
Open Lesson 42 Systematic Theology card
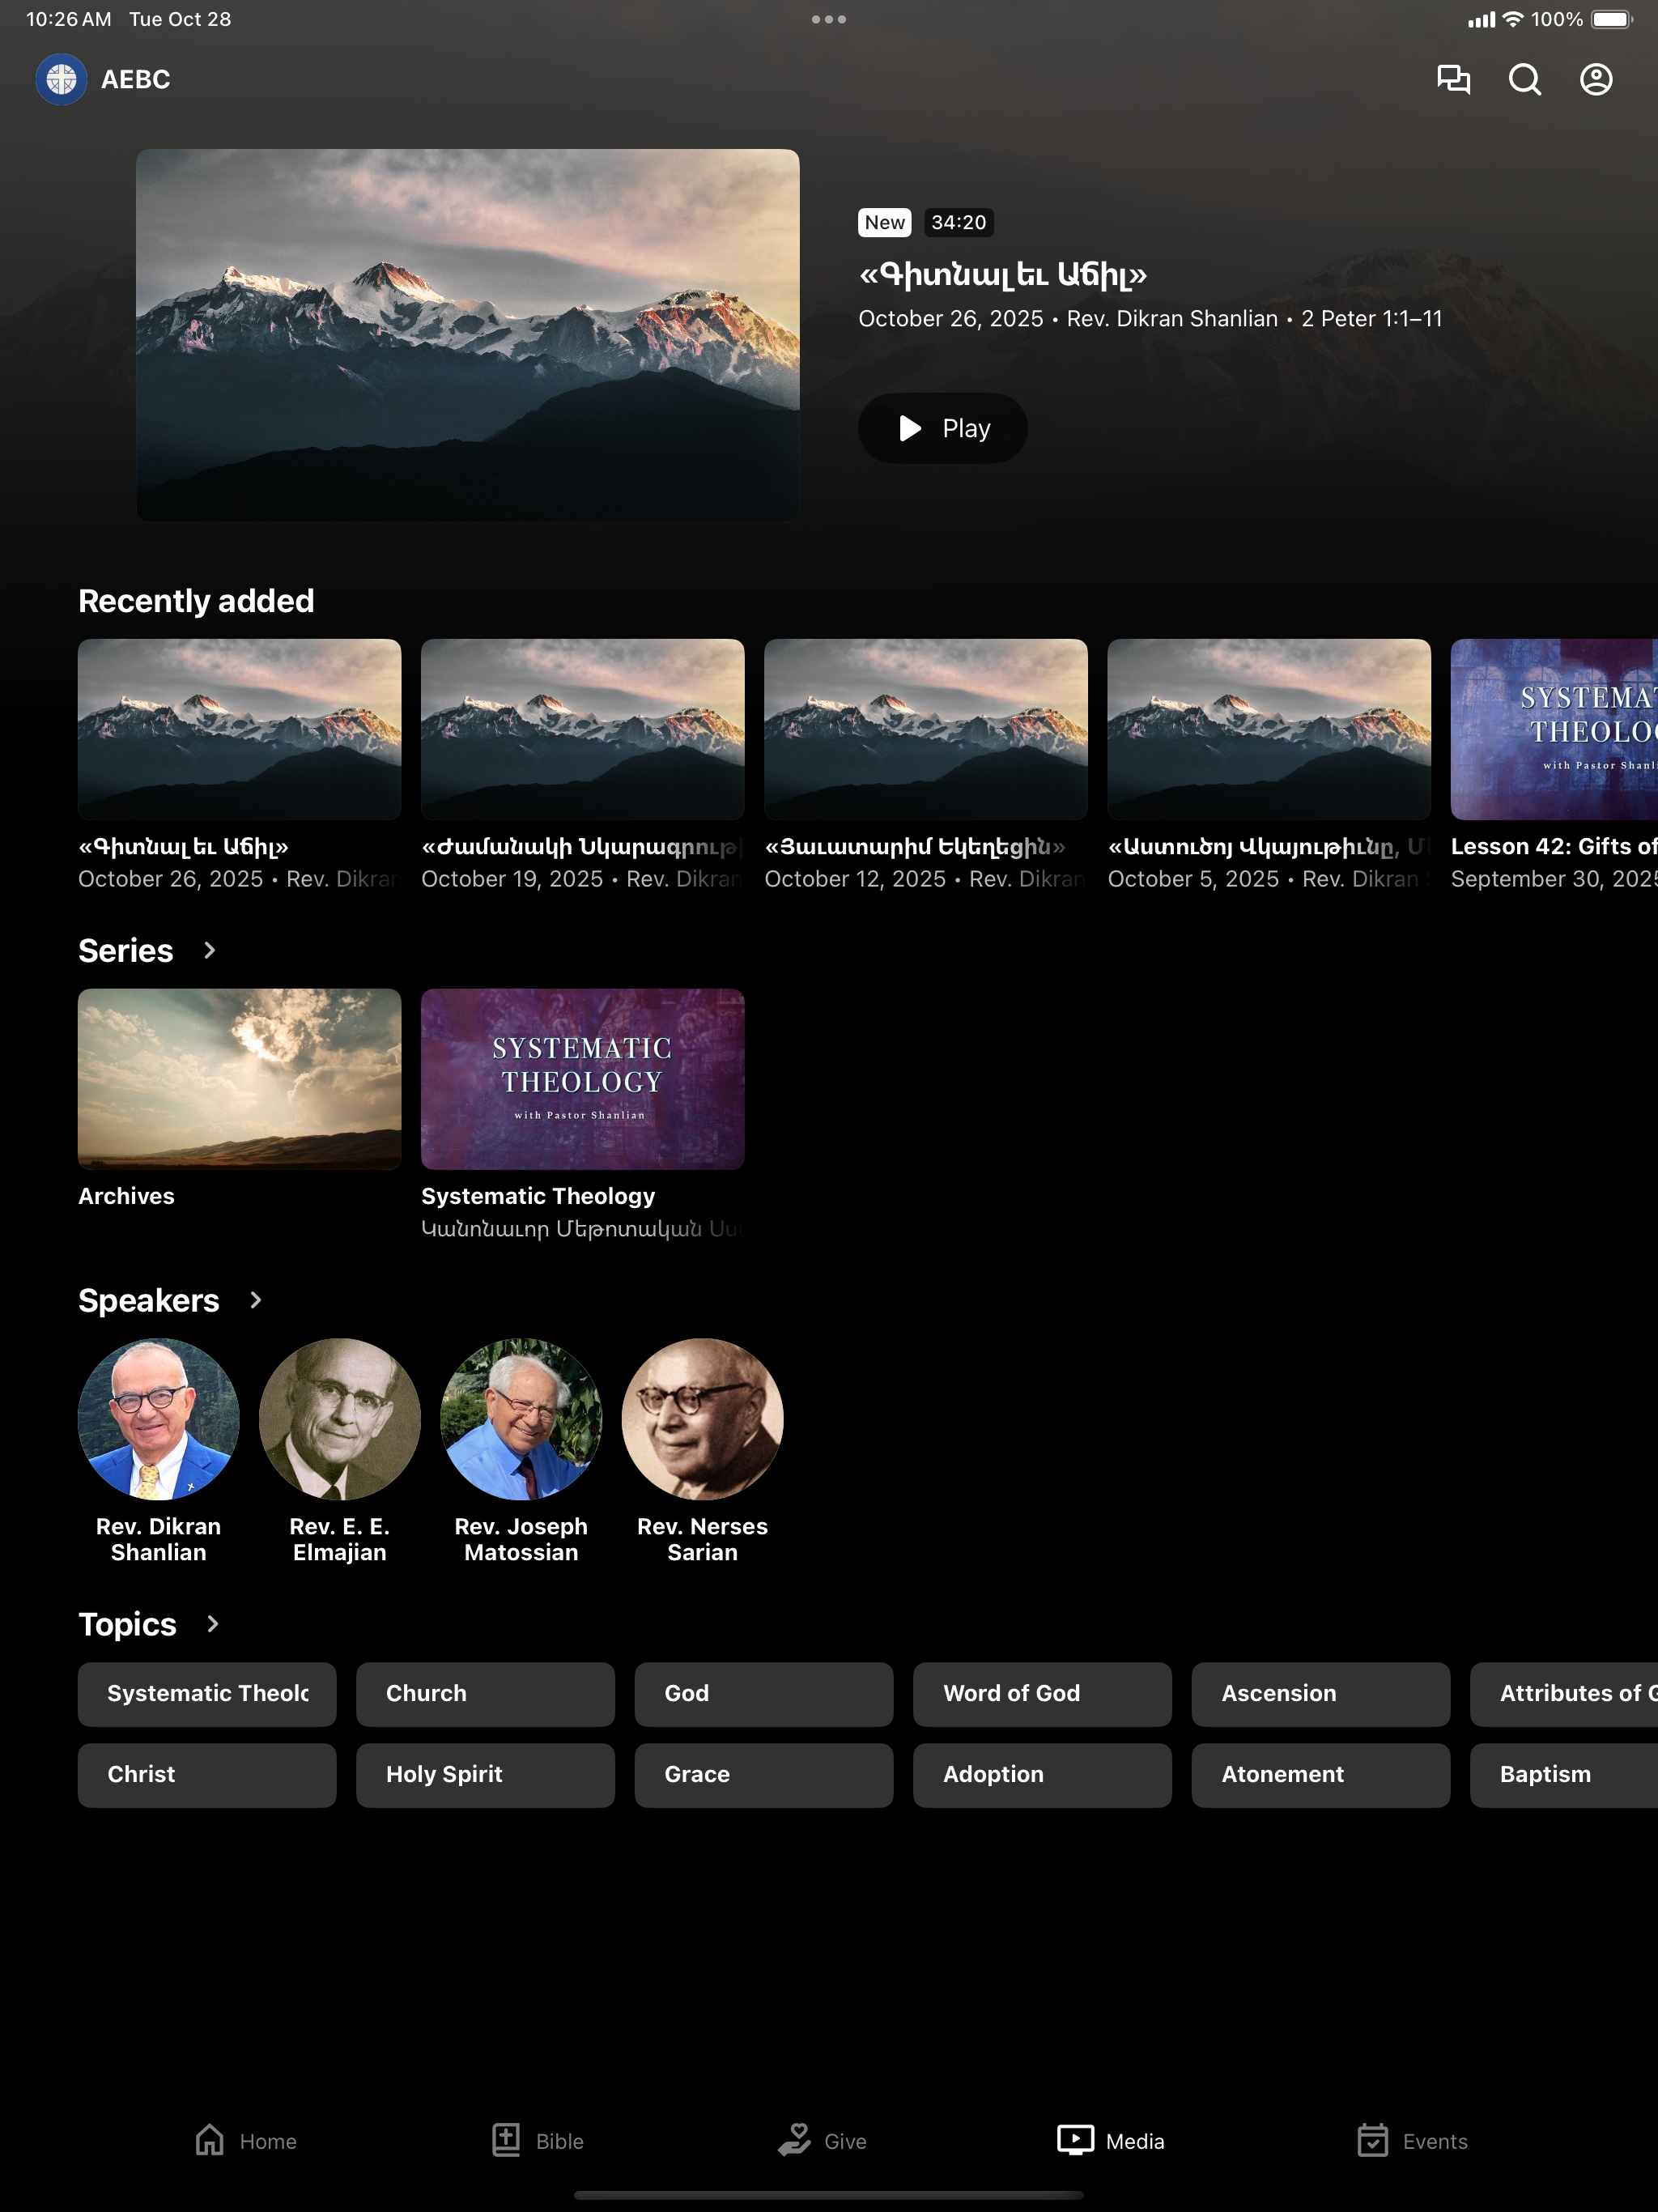(x=1554, y=765)
